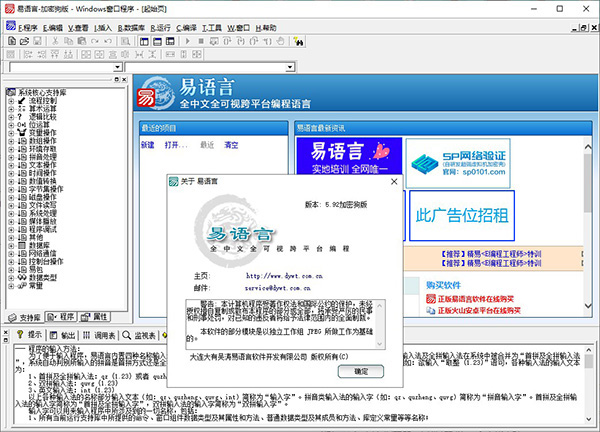
Task: Expand the 算术运算 tree node
Action: tap(11, 109)
